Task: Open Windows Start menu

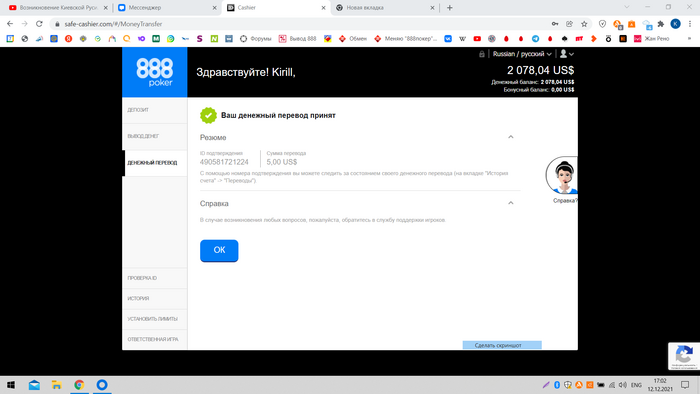Action: coord(11,385)
